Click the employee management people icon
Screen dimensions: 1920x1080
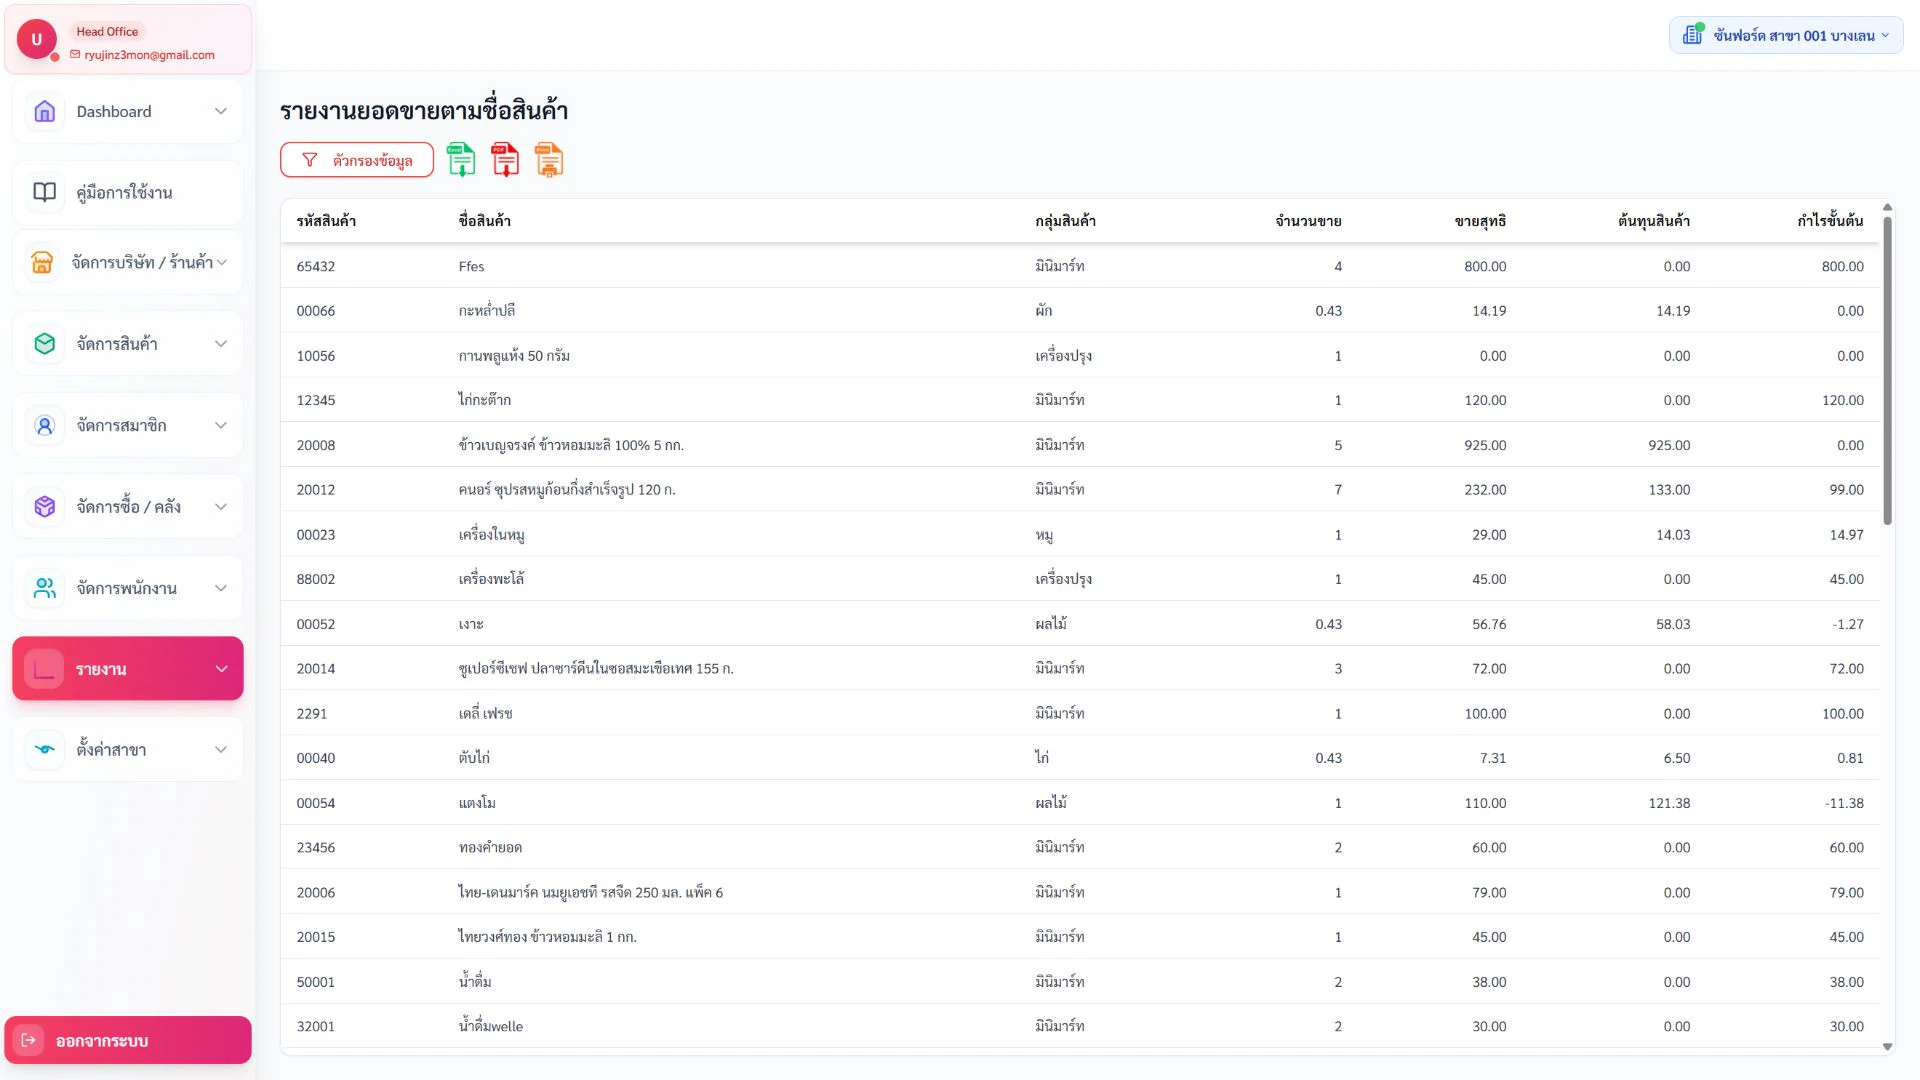pyautogui.click(x=45, y=588)
